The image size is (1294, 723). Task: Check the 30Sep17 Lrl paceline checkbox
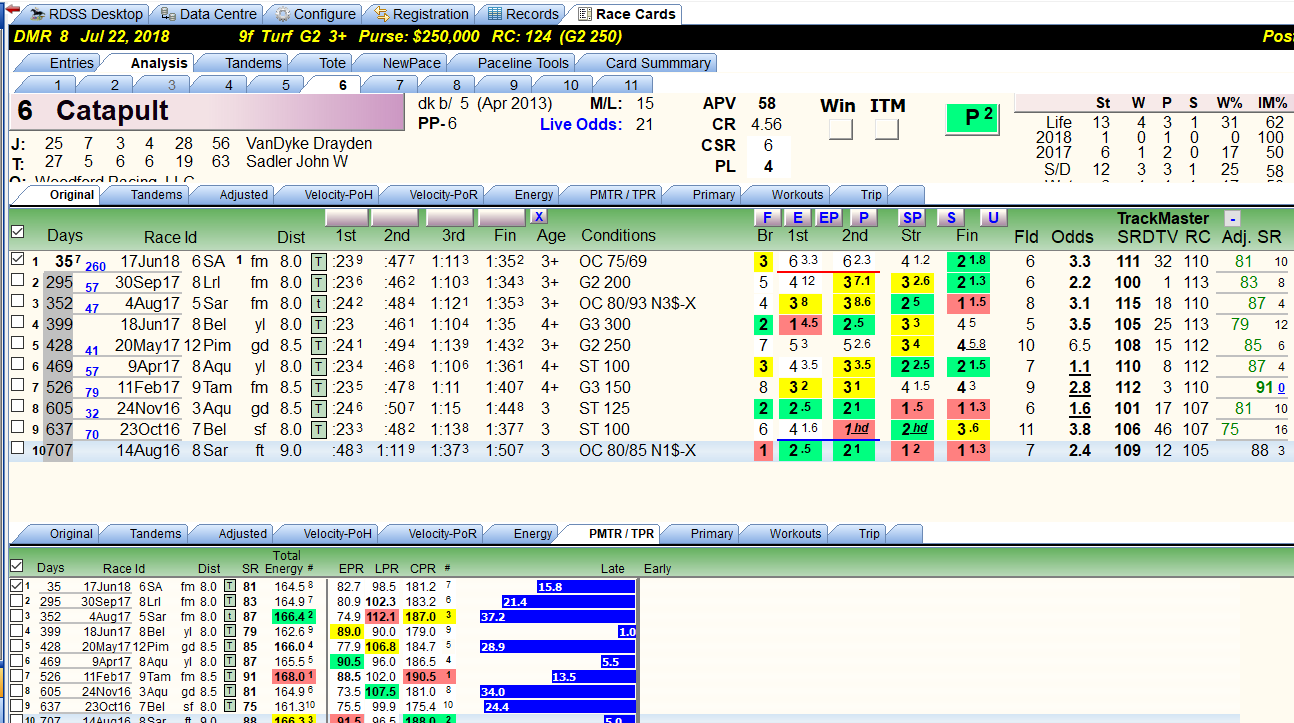pos(17,282)
